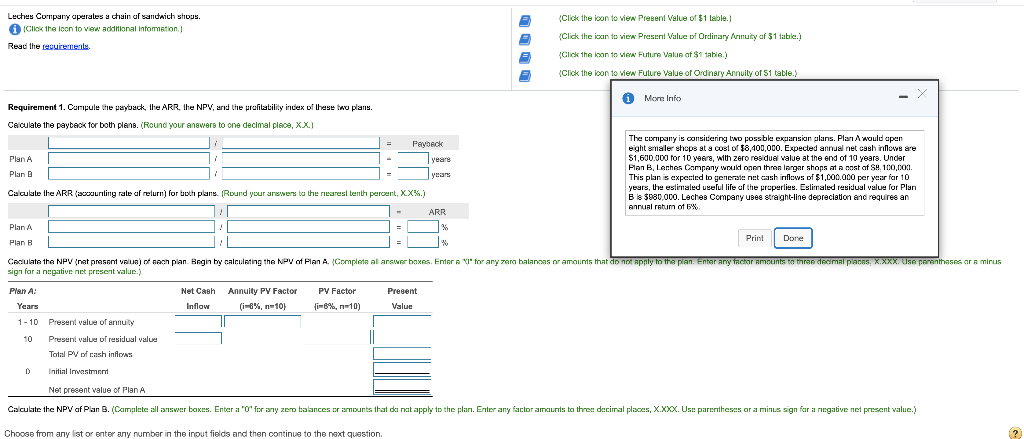Click the More Info dialog's blue info icon
Screen dimensions: 1024x439
tap(628, 98)
